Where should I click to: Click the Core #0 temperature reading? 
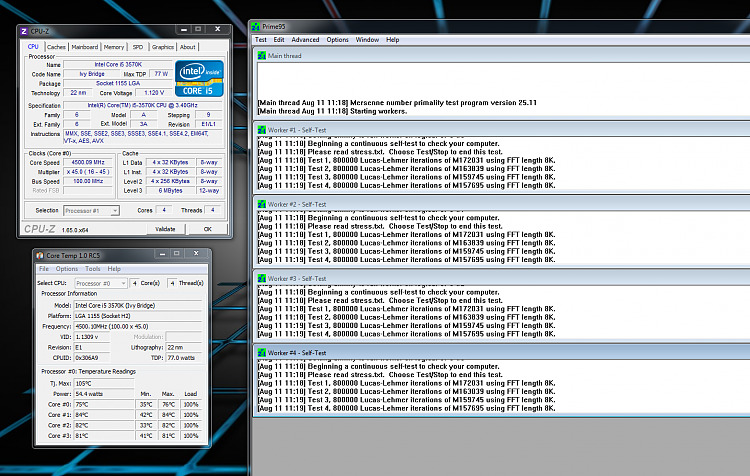[104, 404]
